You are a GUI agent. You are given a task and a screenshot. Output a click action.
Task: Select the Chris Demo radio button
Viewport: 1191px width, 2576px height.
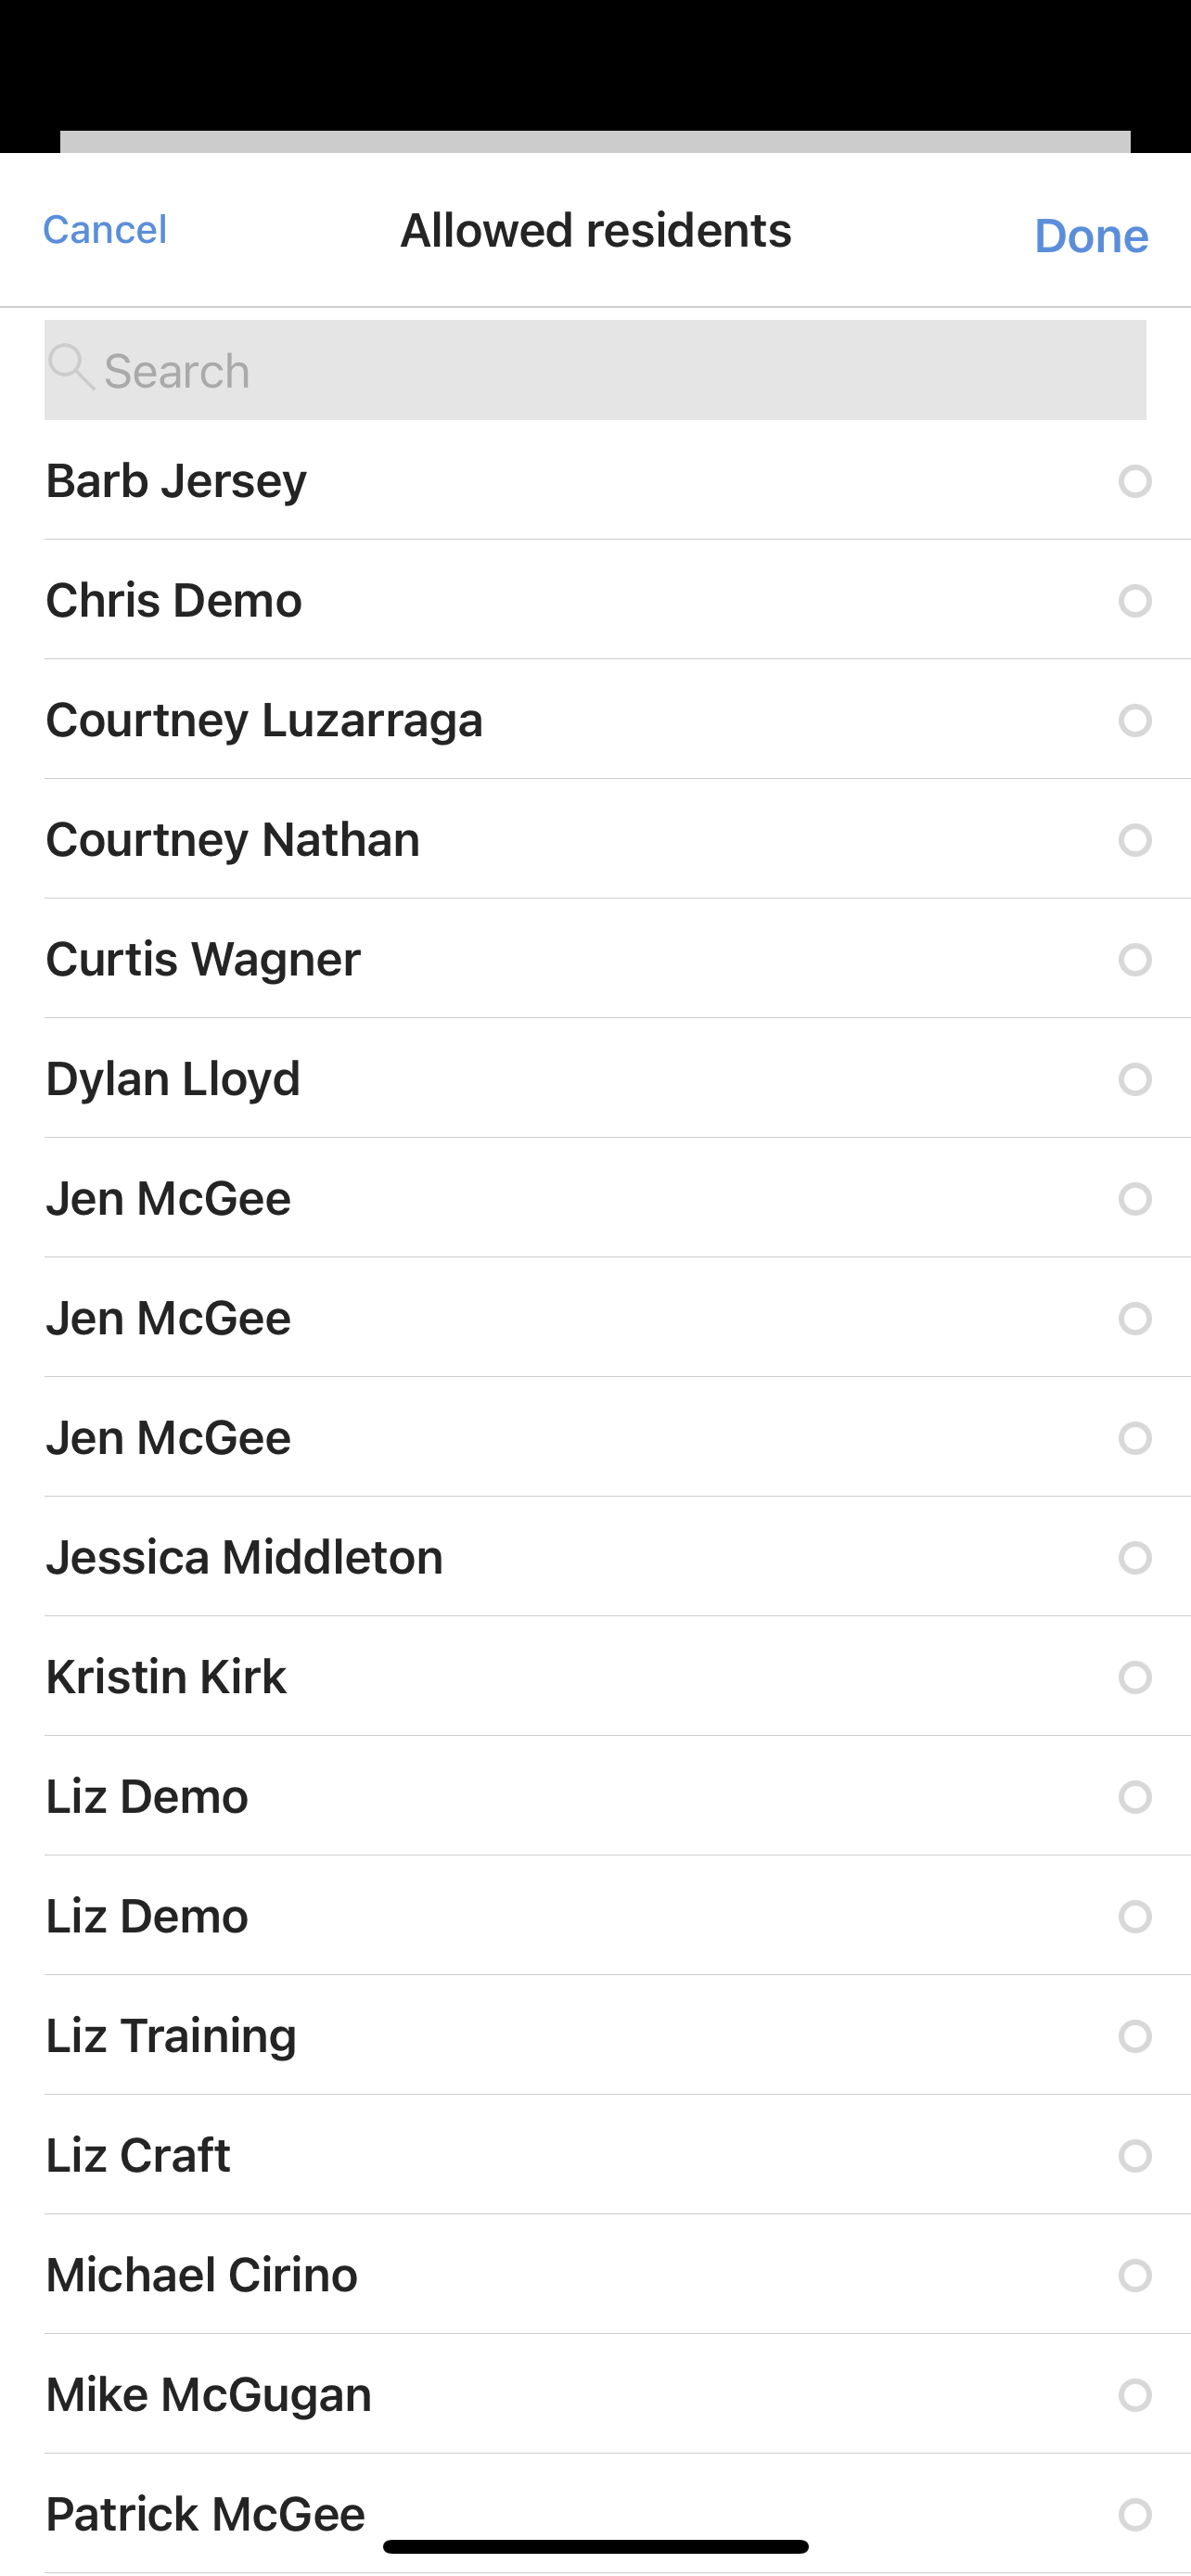(x=1134, y=601)
